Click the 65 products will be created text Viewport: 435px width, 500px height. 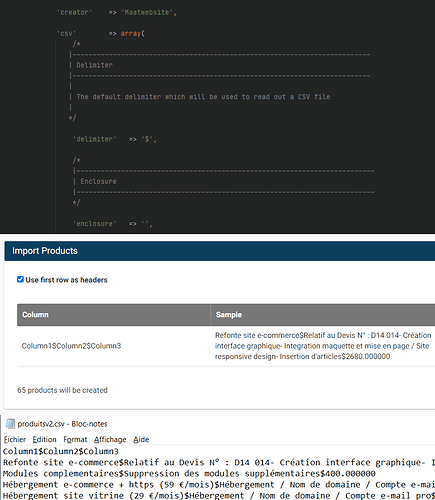tap(62, 390)
